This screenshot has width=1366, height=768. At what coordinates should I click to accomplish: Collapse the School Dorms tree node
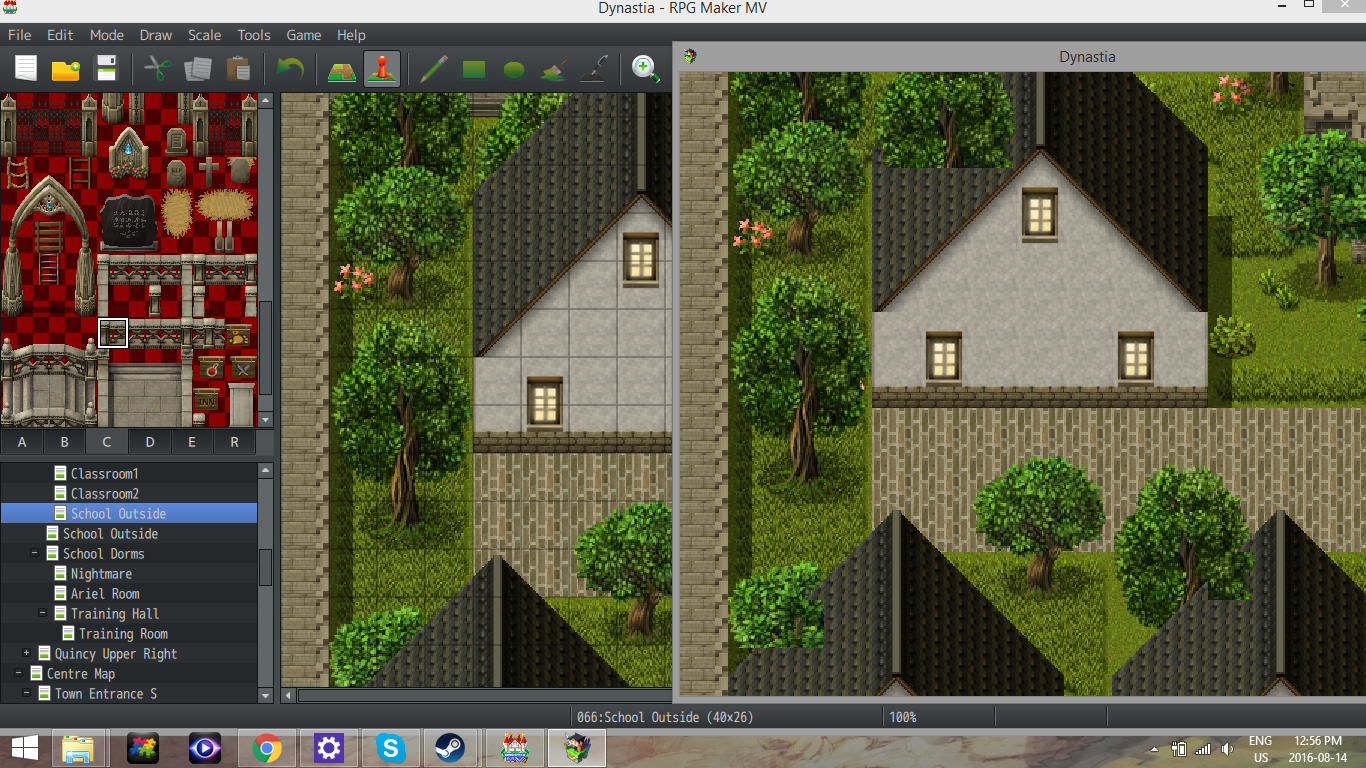pos(35,553)
